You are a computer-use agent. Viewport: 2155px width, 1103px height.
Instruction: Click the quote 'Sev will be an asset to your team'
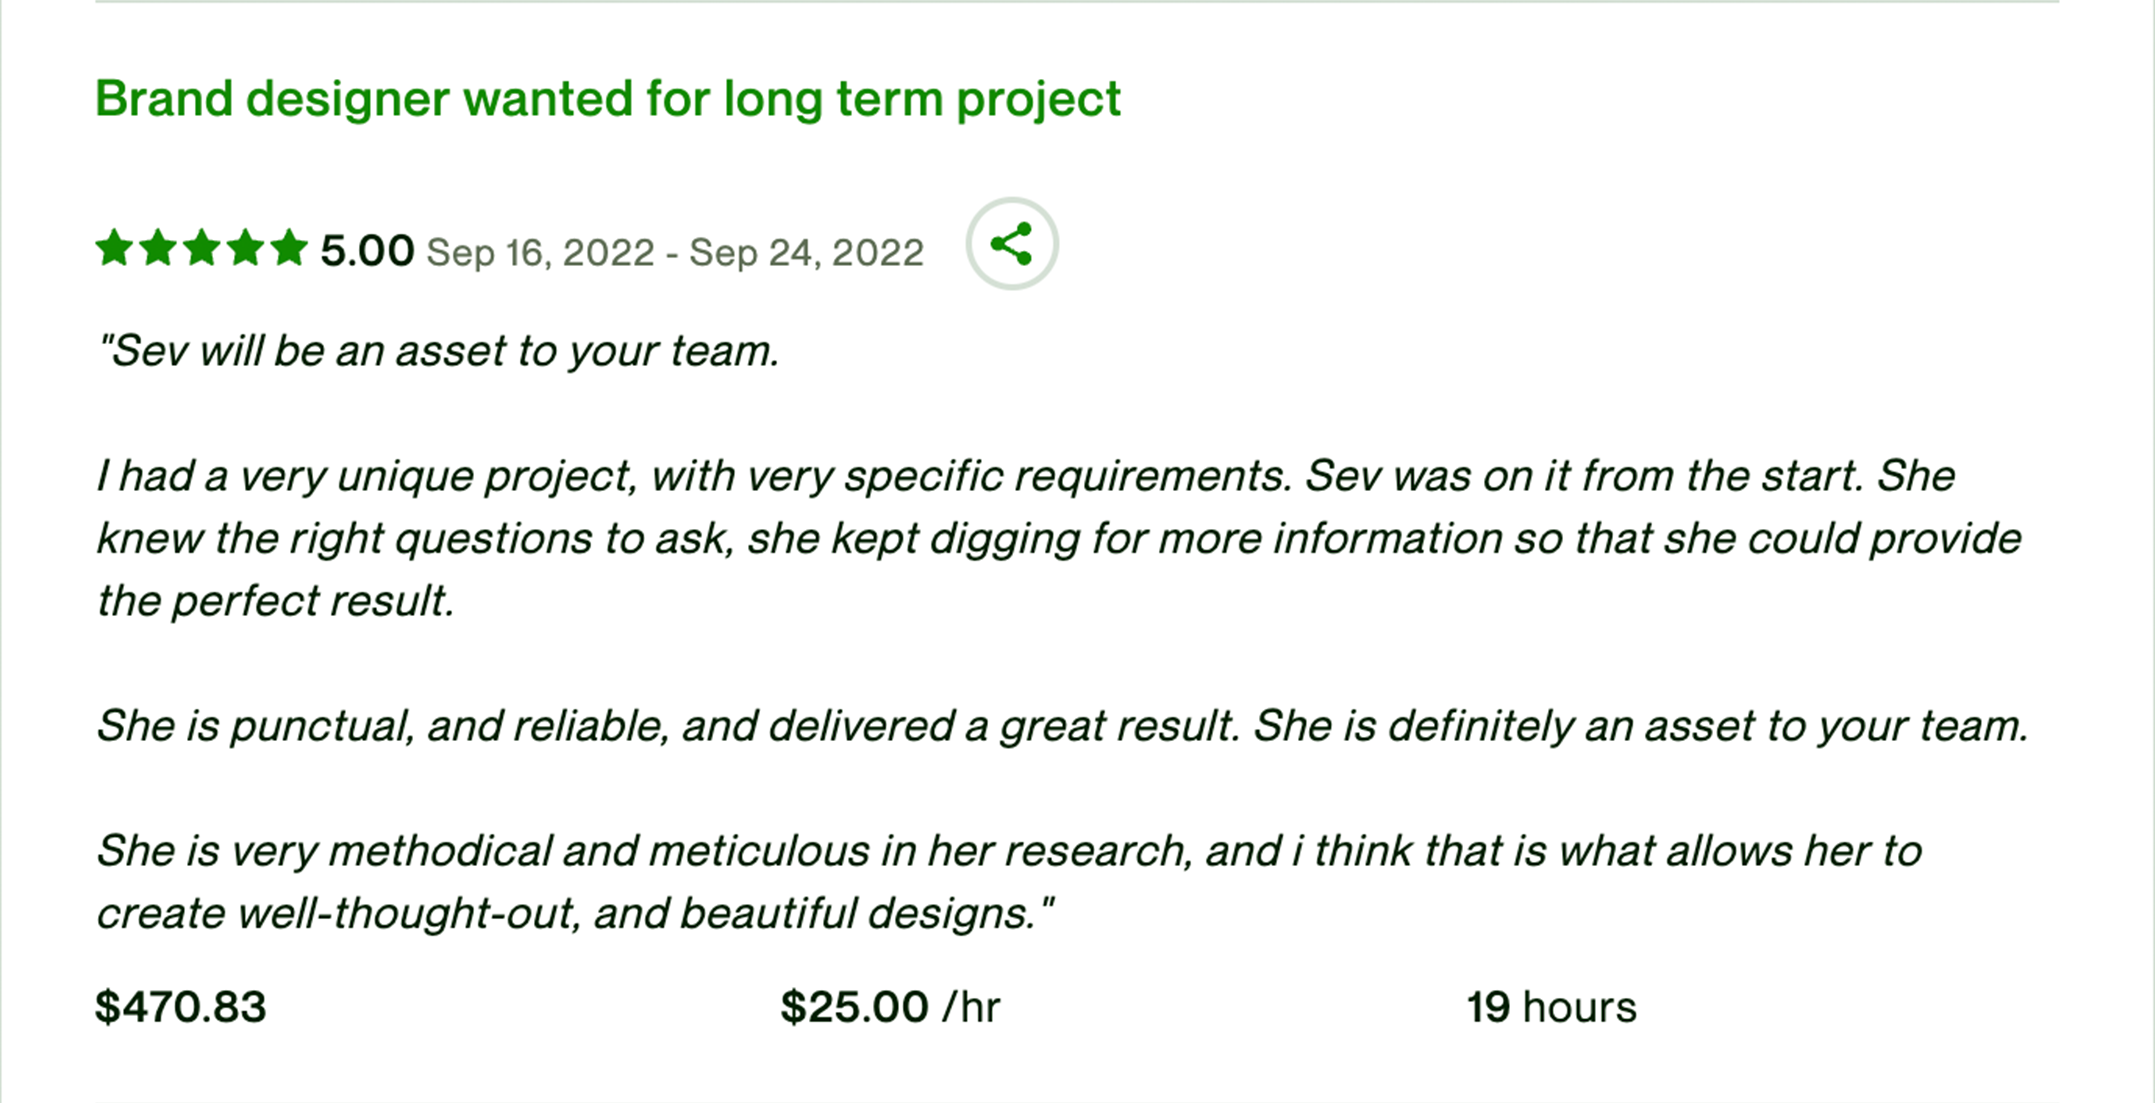(438, 351)
